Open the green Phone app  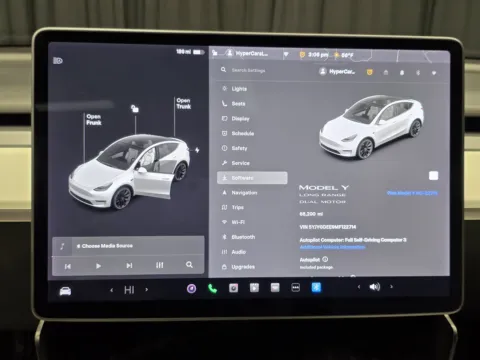[212, 289]
